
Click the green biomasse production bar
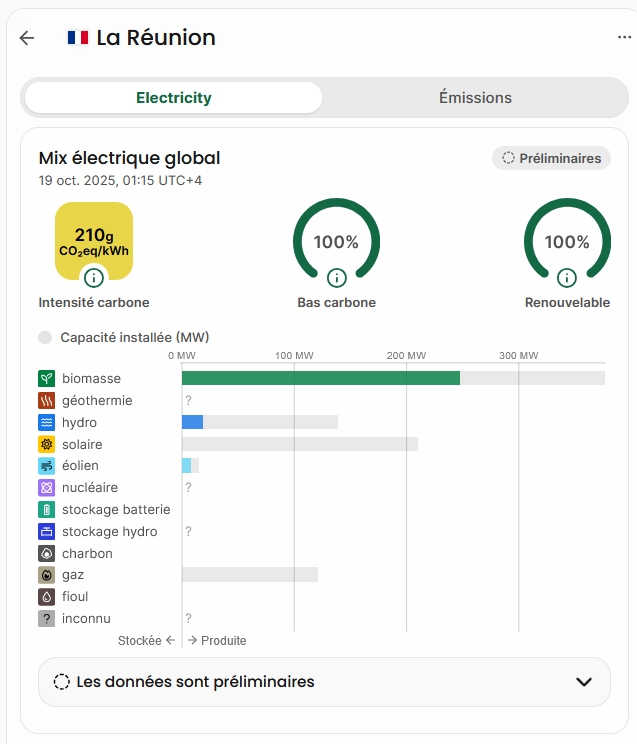[320, 378]
